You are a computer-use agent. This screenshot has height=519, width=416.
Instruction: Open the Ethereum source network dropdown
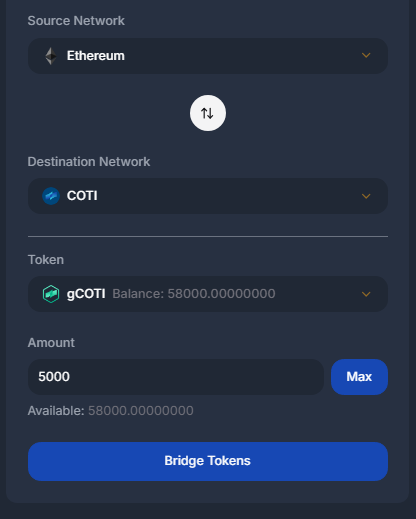pos(208,56)
